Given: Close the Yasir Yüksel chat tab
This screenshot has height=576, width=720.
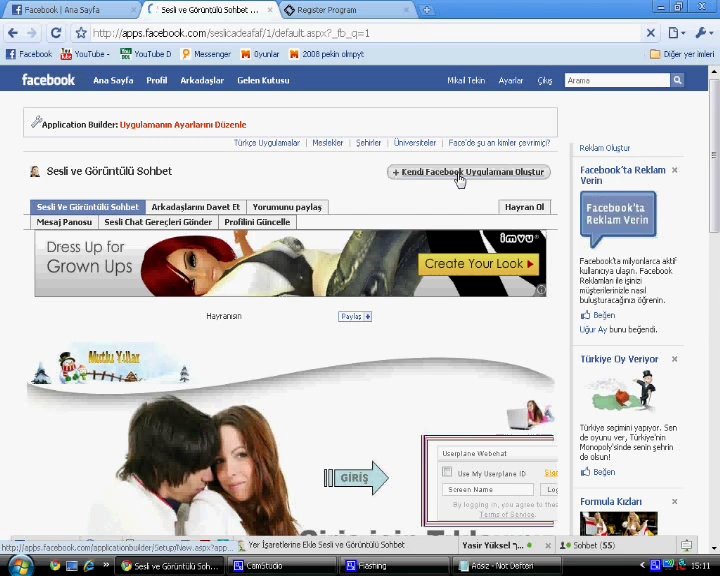Looking at the screenshot, I should (548, 546).
